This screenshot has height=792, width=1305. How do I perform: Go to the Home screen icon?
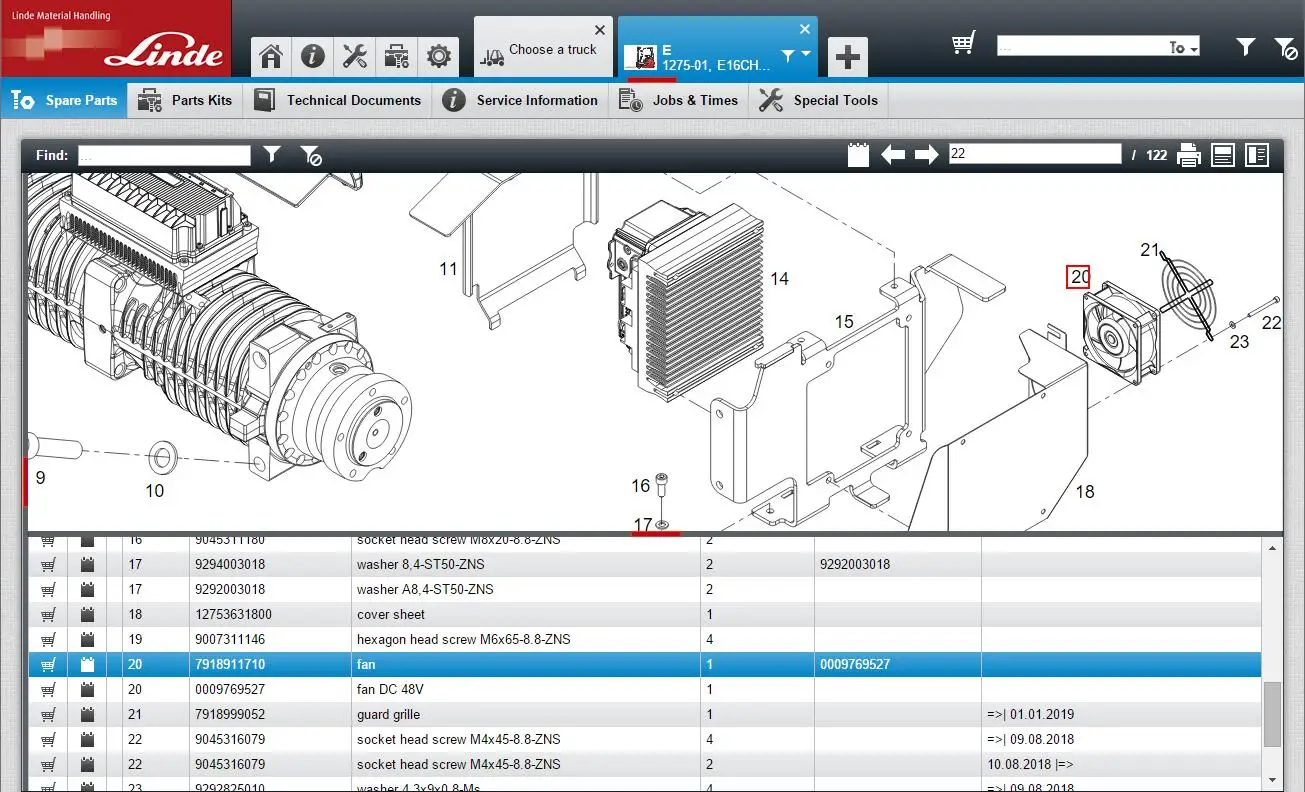(271, 56)
